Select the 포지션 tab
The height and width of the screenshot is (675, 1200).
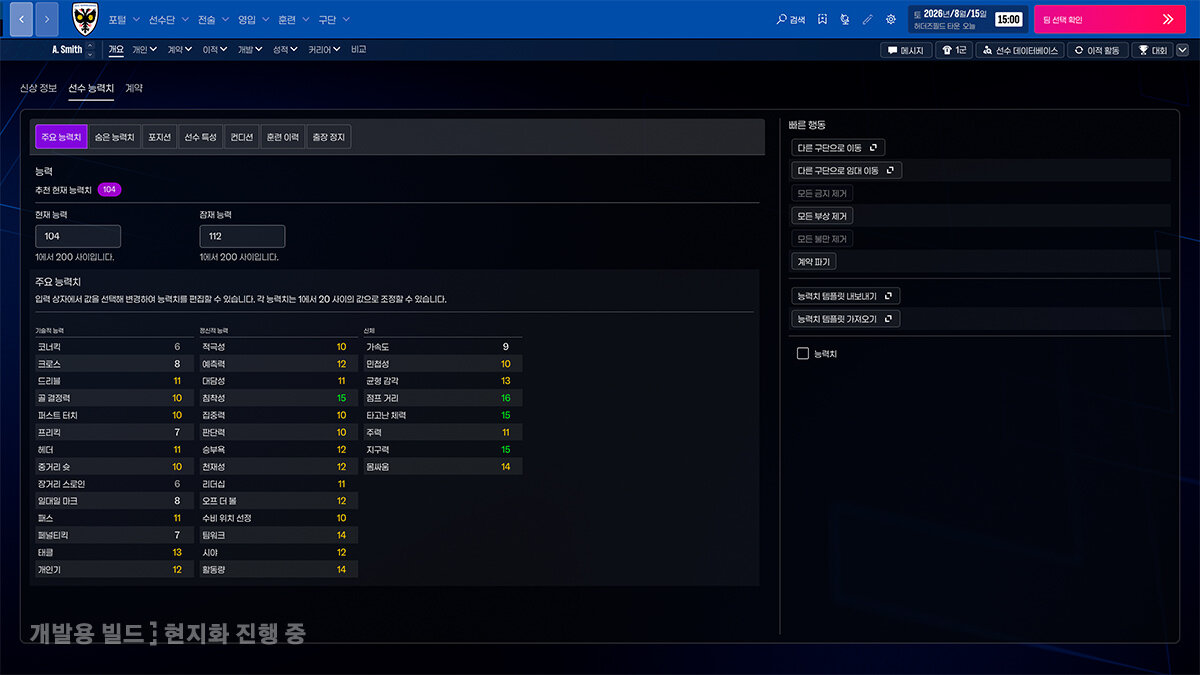(159, 137)
